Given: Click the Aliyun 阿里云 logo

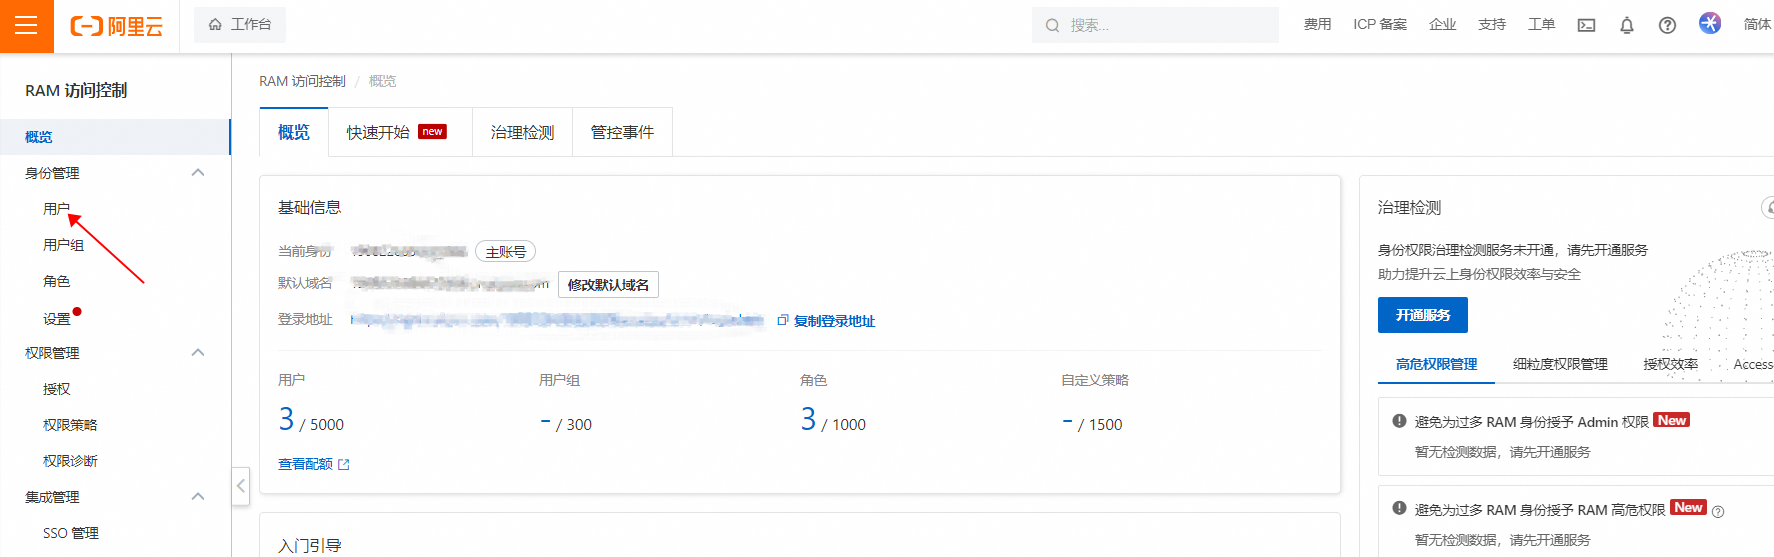Looking at the screenshot, I should [x=116, y=26].
